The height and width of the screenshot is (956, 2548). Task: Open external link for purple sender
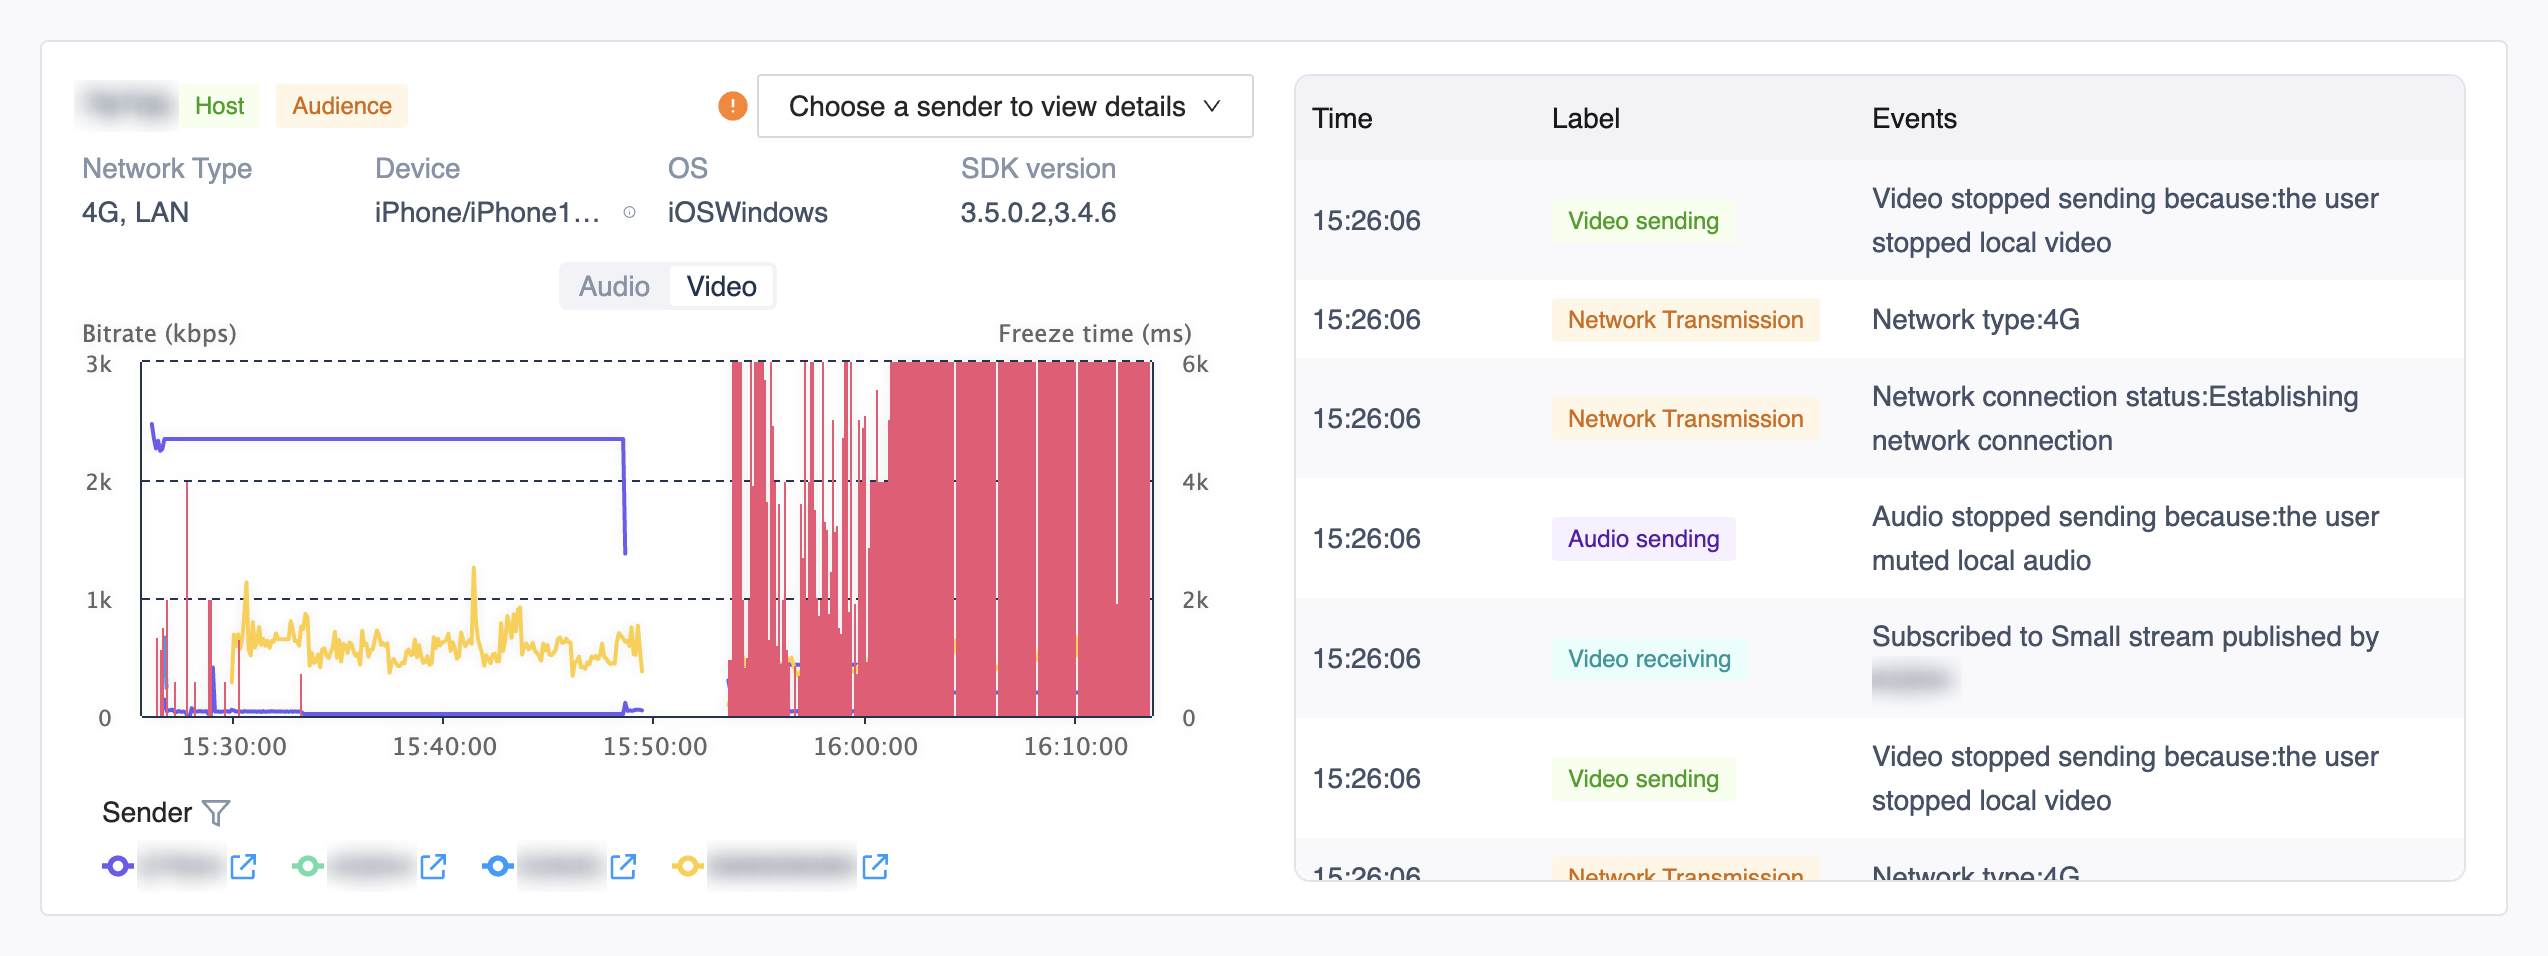coord(243,866)
